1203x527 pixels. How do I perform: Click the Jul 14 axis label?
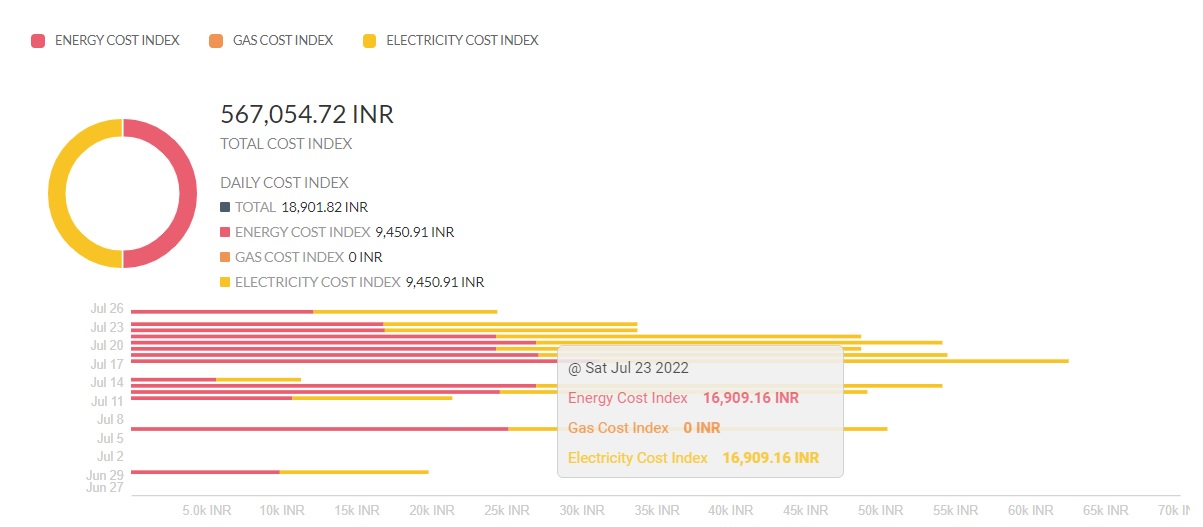[x=107, y=383]
